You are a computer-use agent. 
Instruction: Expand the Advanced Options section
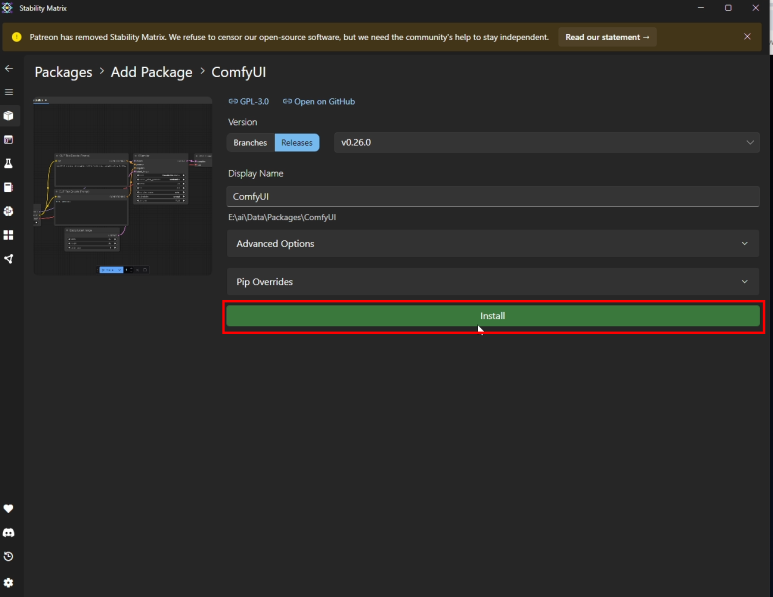492,244
